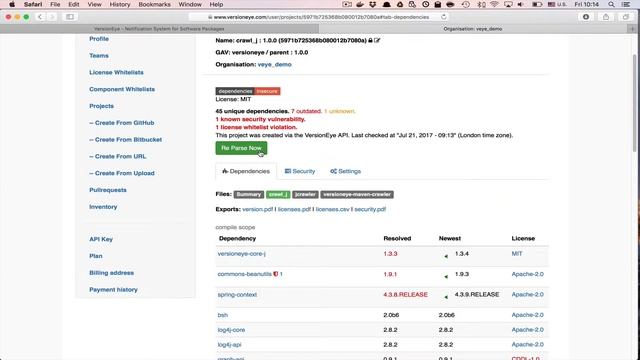Open Dropbox menu bar icon
This screenshot has height=360, width=640.
point(373,4)
